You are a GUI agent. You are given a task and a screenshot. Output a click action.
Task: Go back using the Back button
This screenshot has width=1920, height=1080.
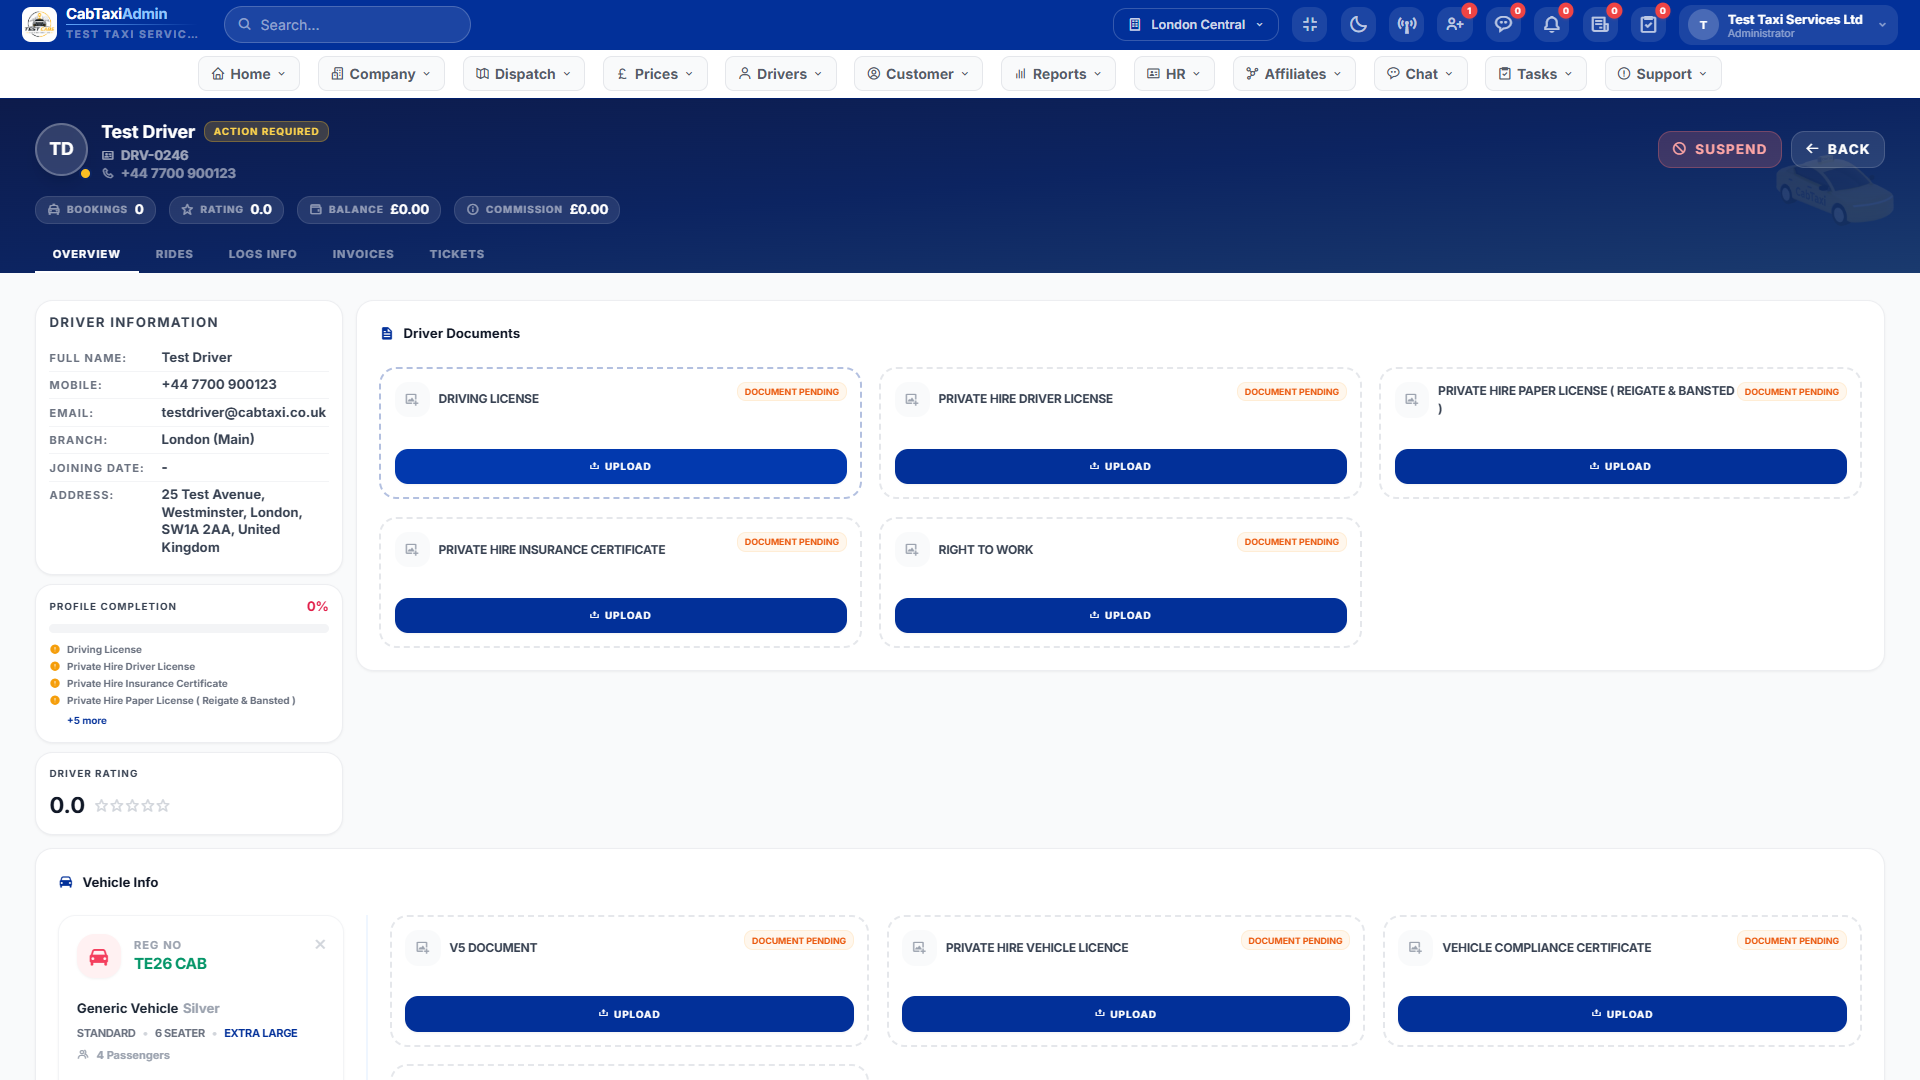pyautogui.click(x=1838, y=149)
